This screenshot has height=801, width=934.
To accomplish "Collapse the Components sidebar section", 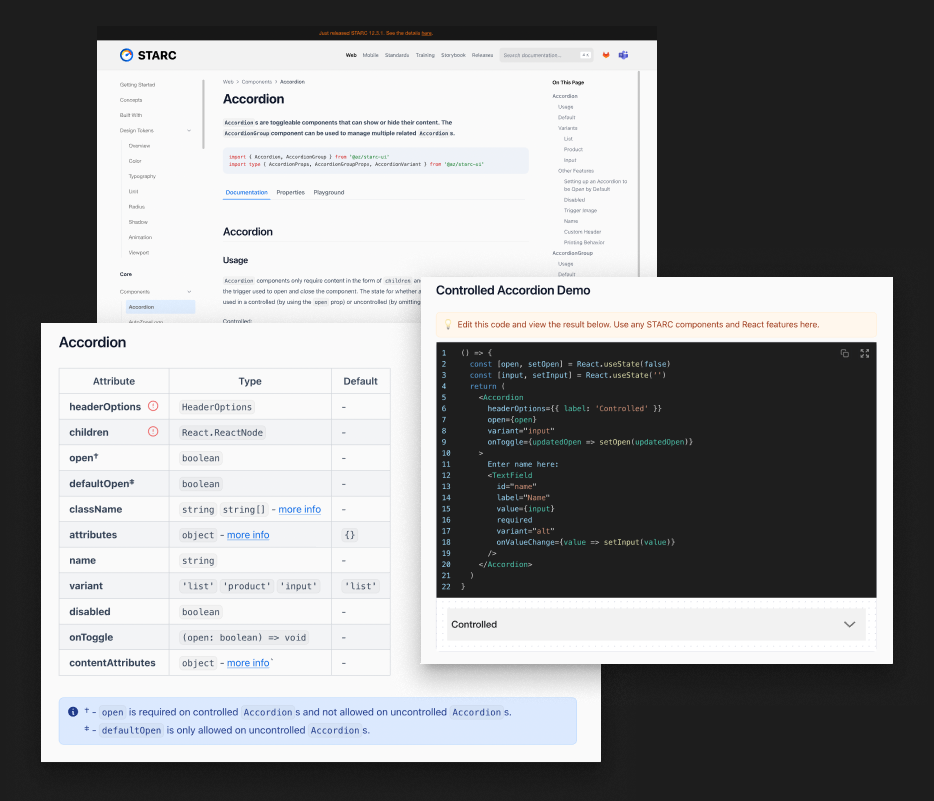I will (189, 292).
